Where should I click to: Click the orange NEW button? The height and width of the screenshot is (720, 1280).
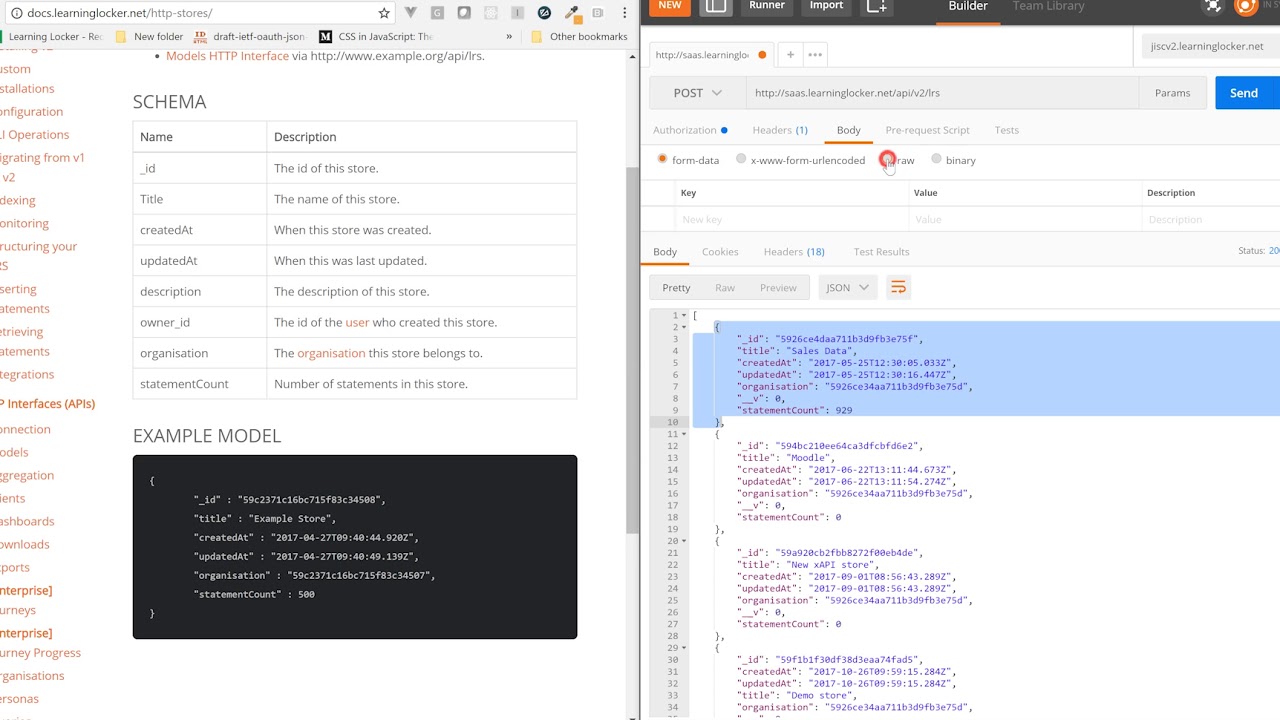[x=670, y=6]
